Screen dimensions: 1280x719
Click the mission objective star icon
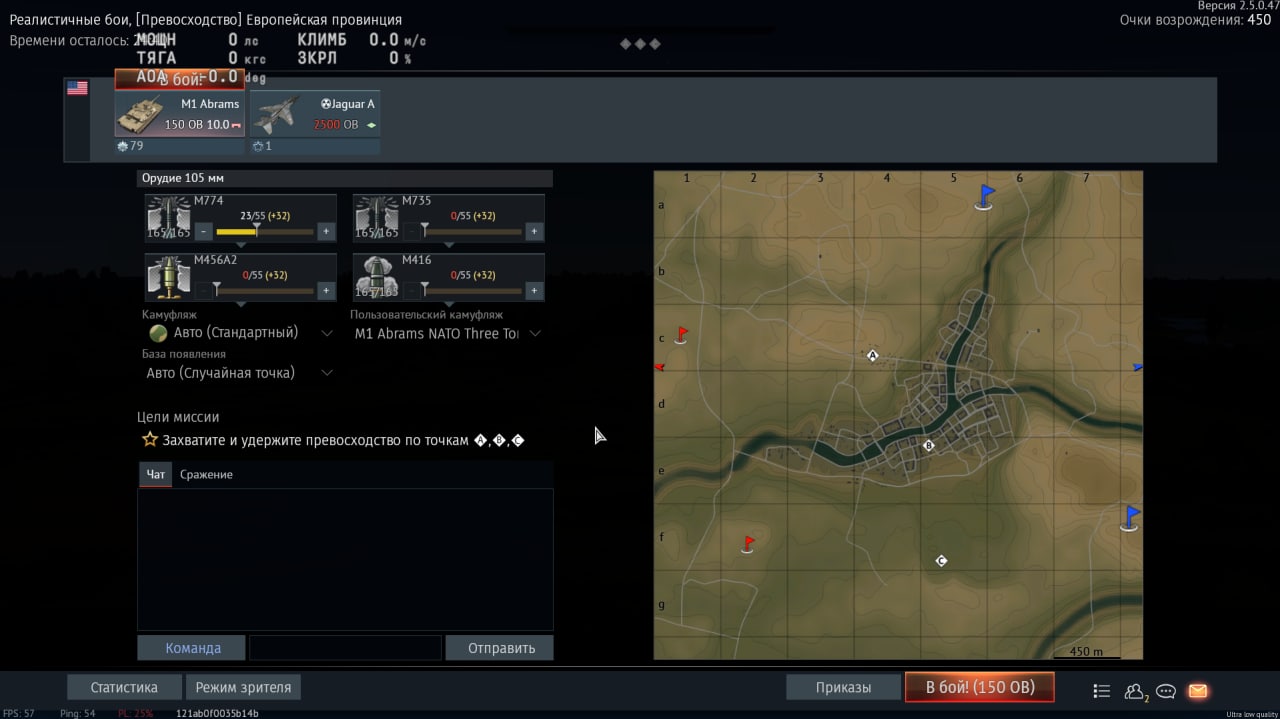coord(150,439)
